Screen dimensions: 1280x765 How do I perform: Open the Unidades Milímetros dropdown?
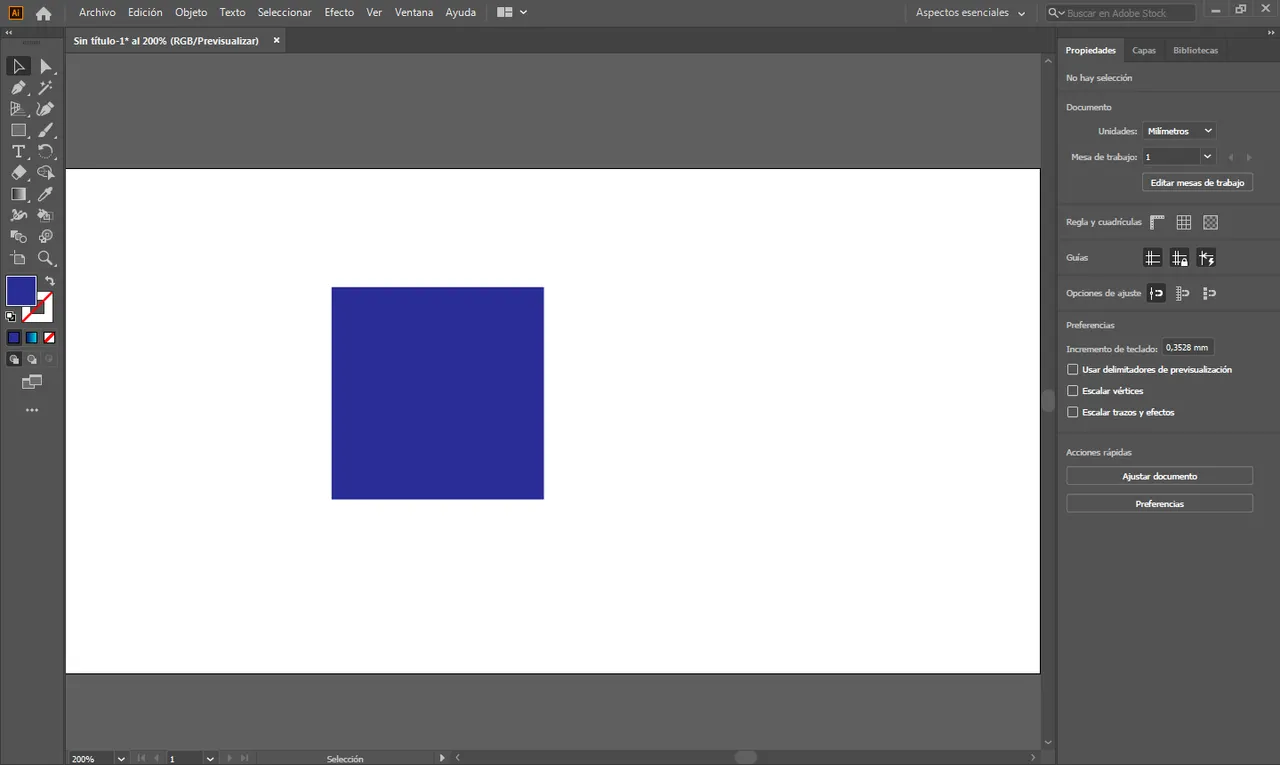pyautogui.click(x=1179, y=131)
